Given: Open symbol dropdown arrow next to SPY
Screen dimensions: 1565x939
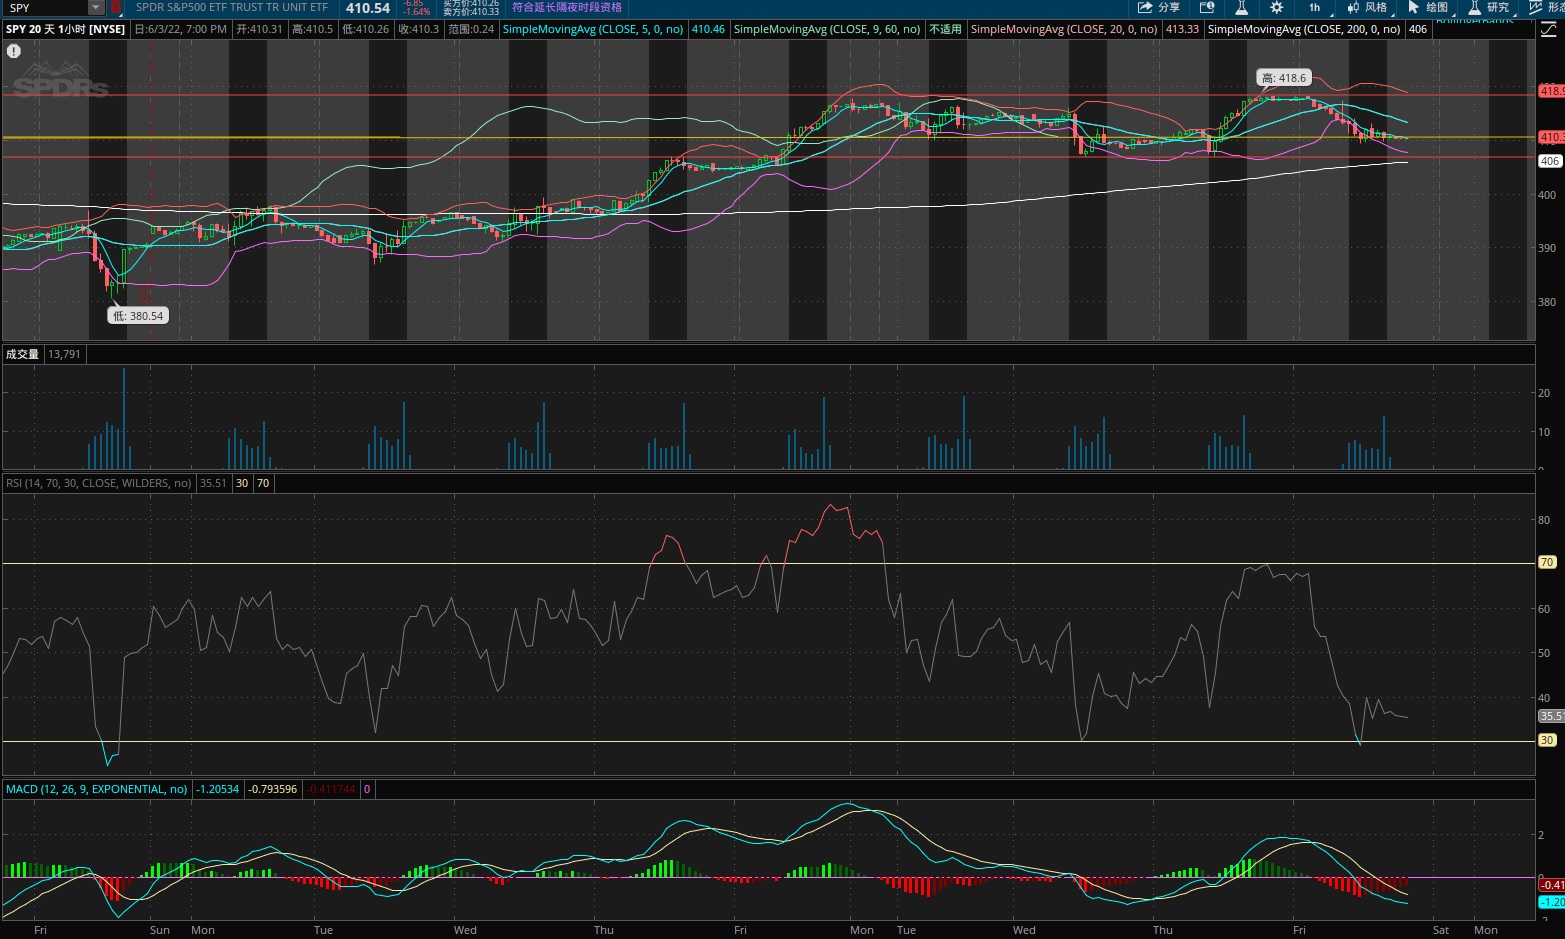Looking at the screenshot, I should (x=96, y=8).
